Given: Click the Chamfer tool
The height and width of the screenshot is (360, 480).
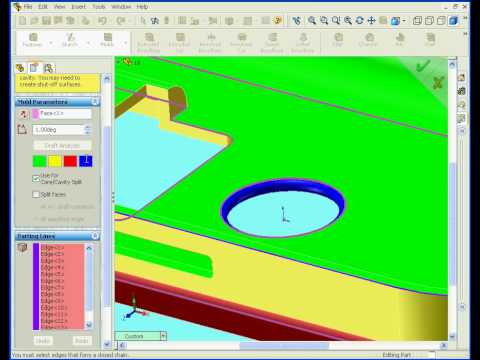Looking at the screenshot, I should pyautogui.click(x=368, y=40).
